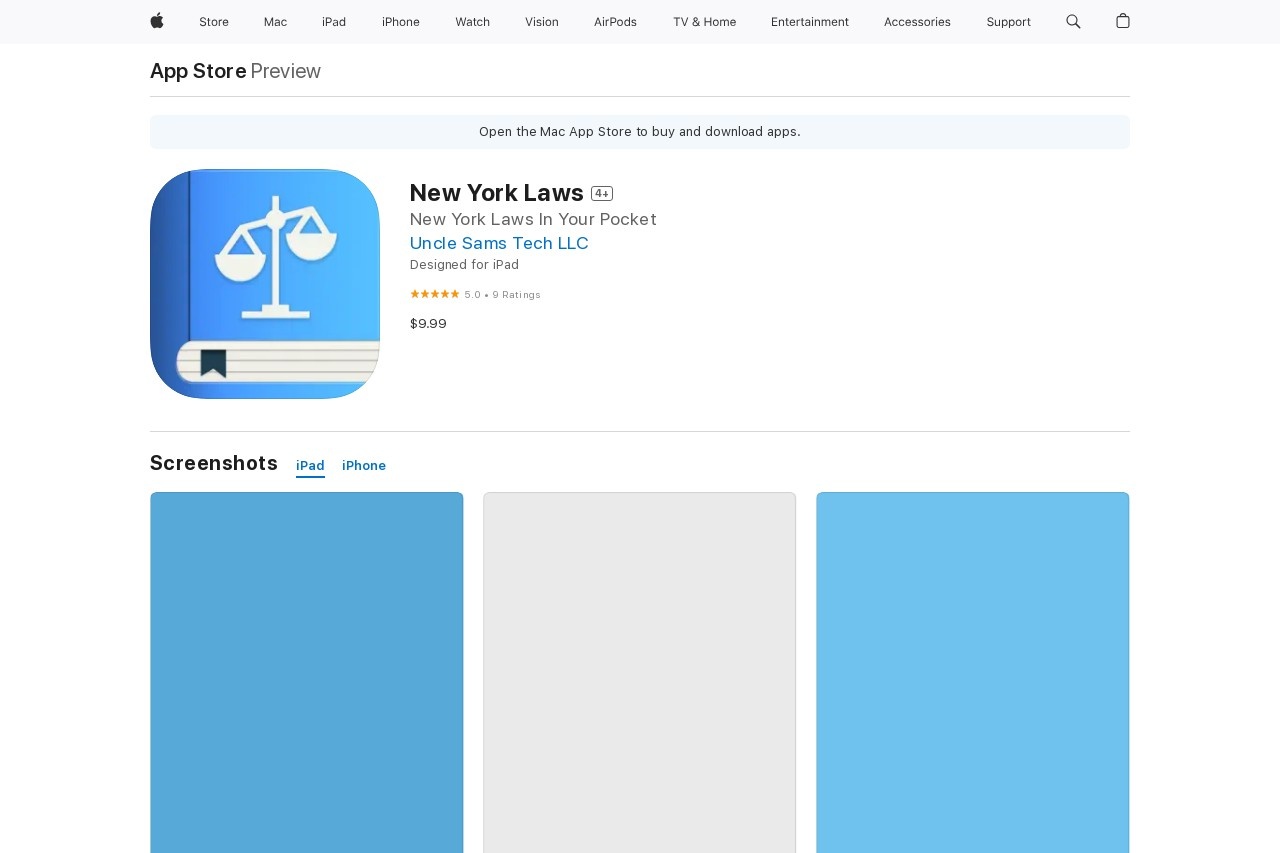Open the Support menu

pyautogui.click(x=1008, y=22)
